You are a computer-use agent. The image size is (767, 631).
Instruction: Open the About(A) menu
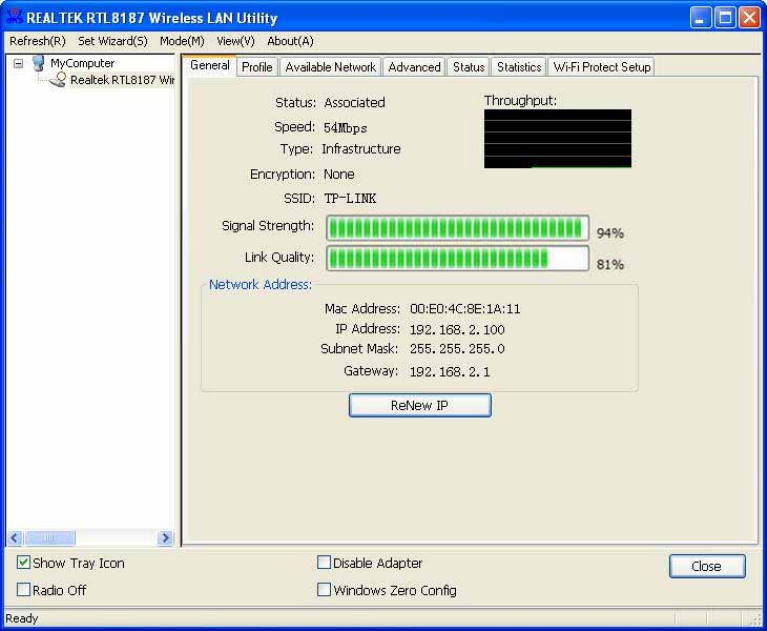pyautogui.click(x=290, y=41)
